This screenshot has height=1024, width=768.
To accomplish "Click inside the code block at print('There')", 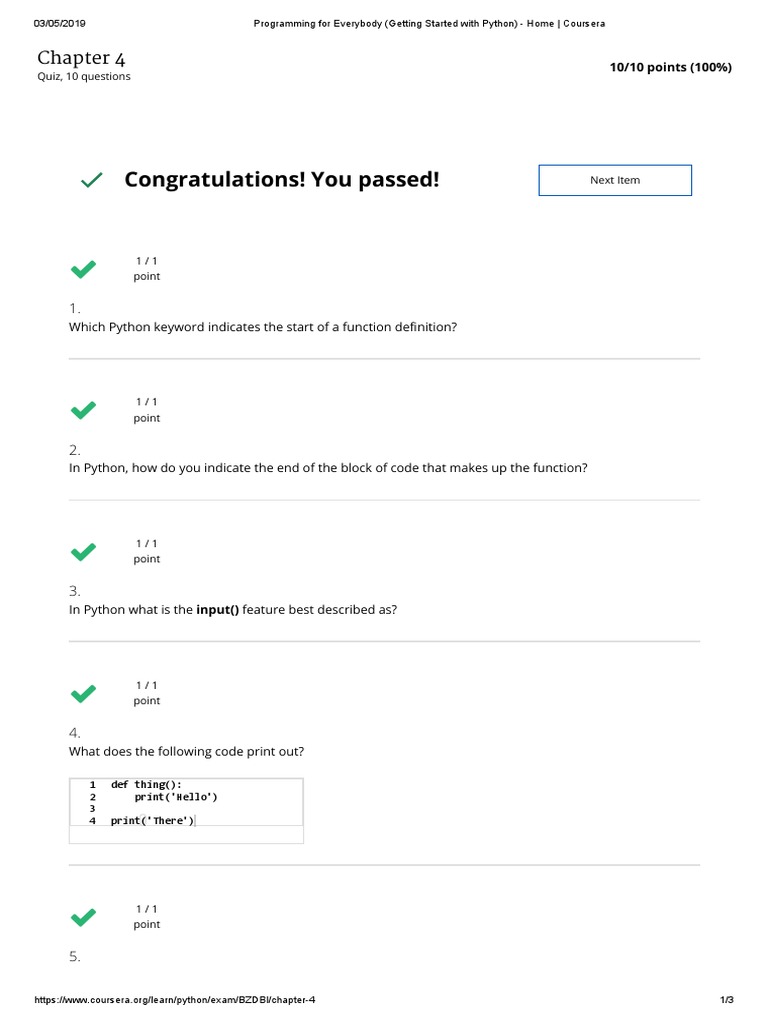I will [x=152, y=821].
